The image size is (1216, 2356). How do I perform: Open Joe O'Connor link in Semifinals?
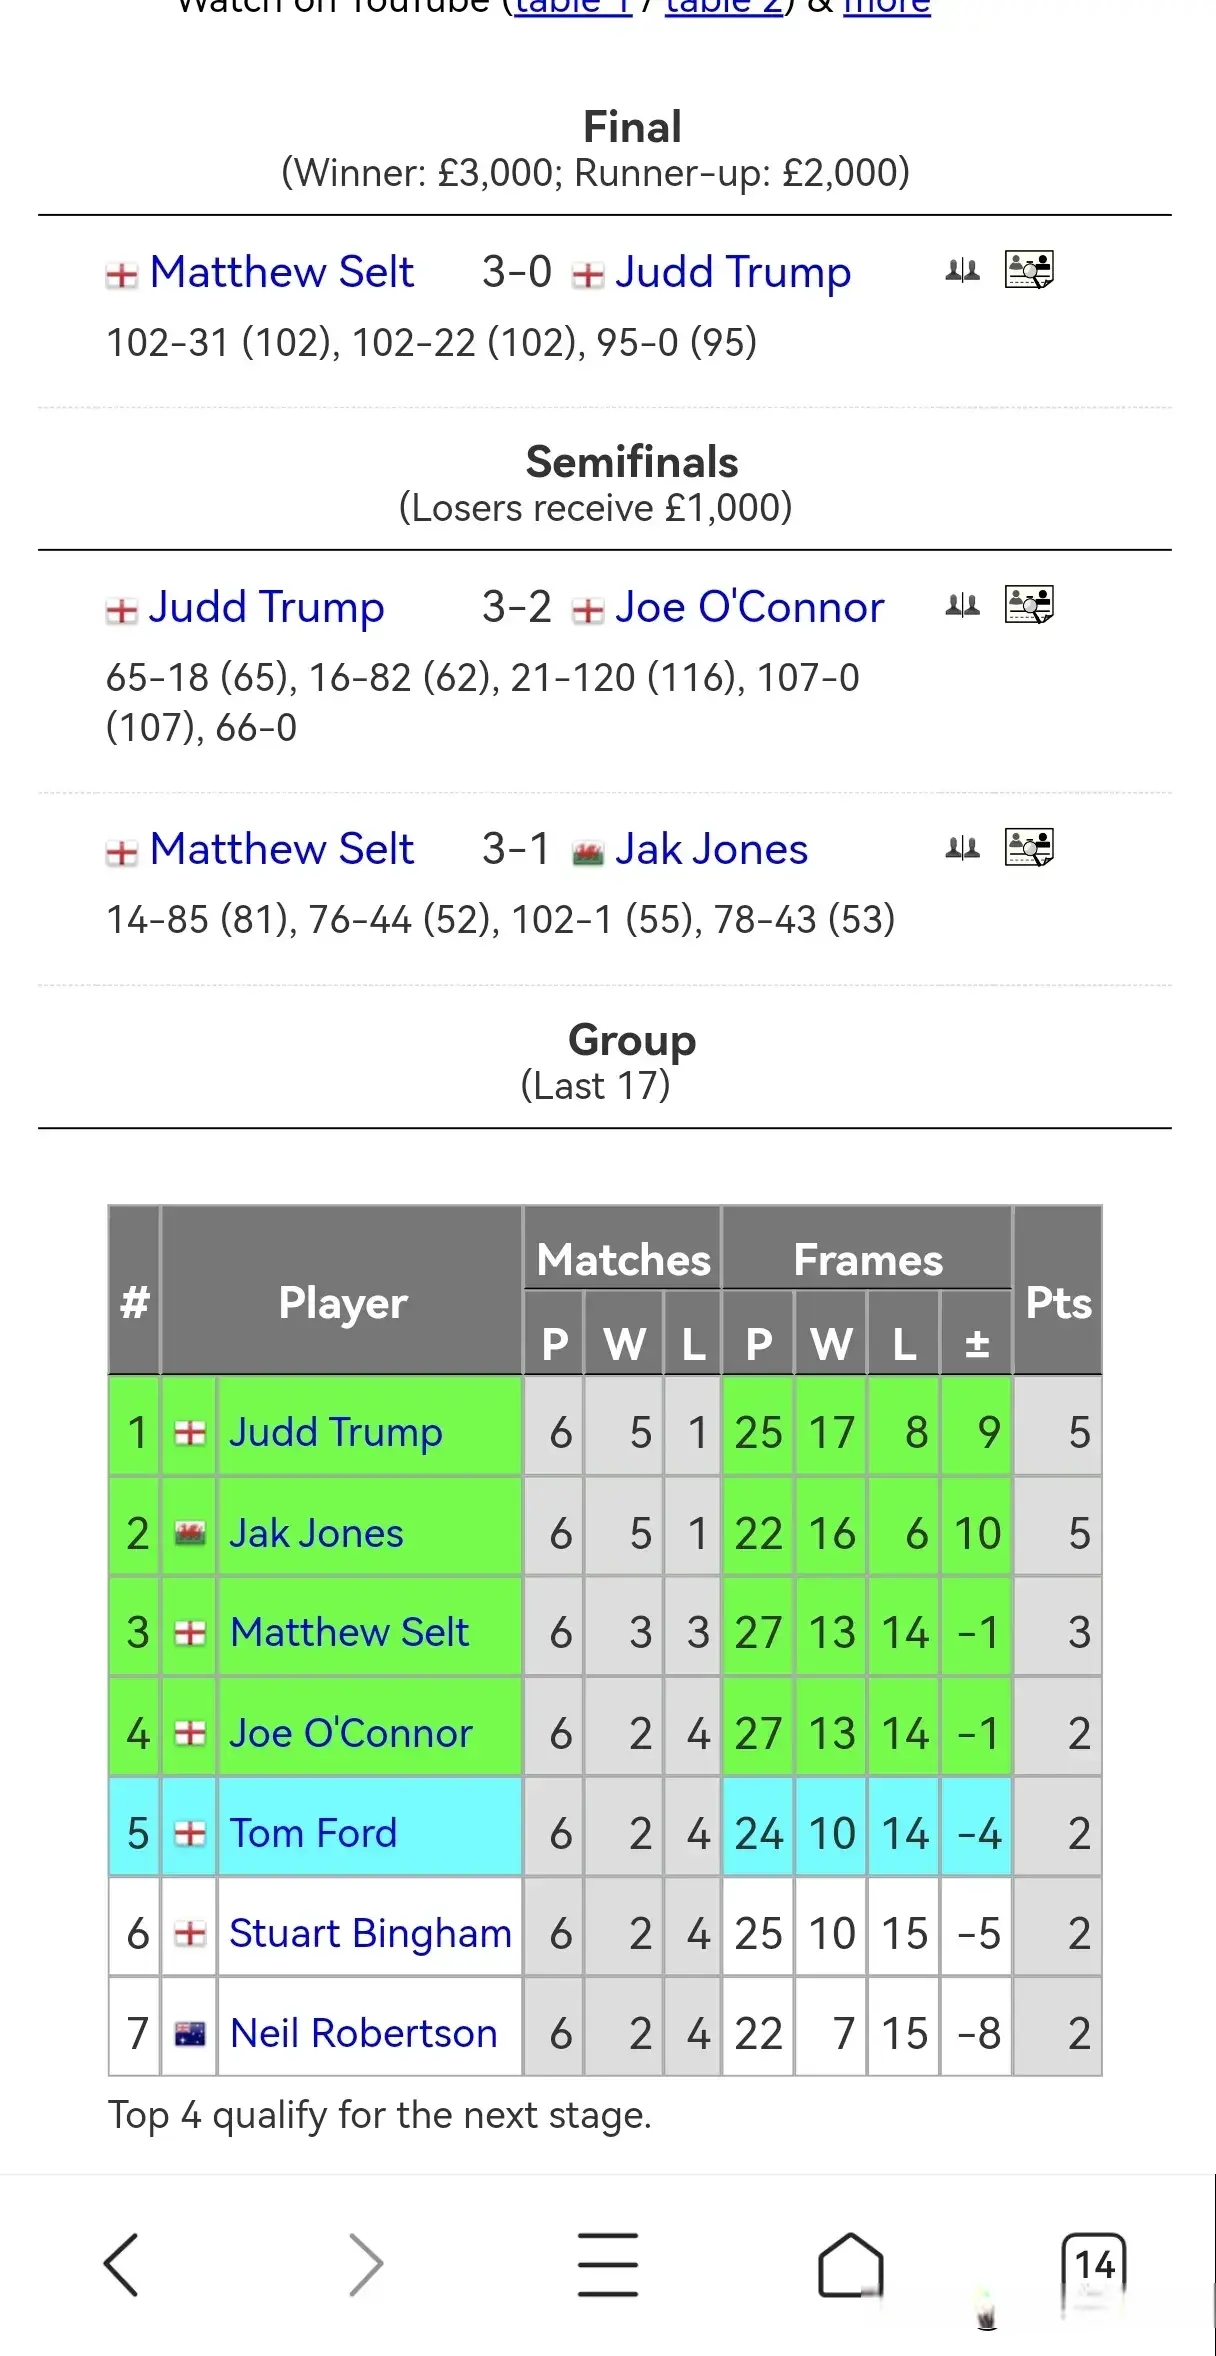click(750, 607)
